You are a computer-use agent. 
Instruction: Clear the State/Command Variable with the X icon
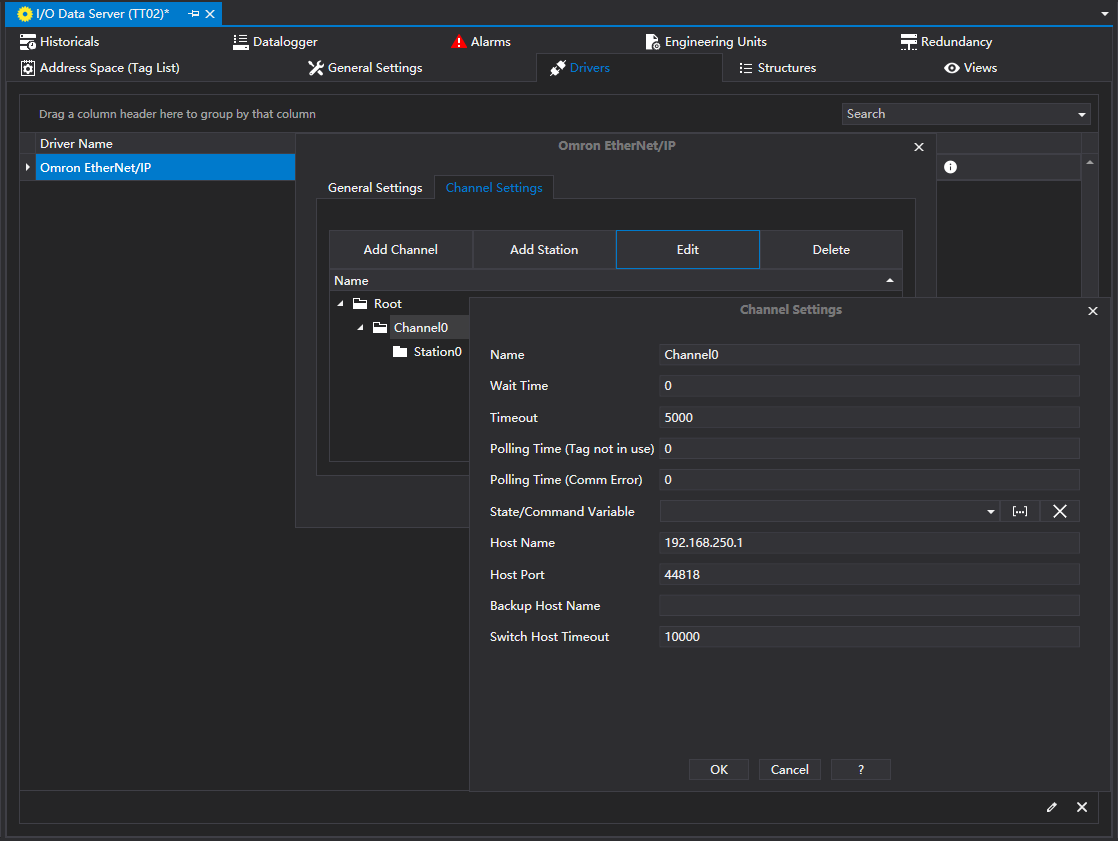pos(1060,511)
